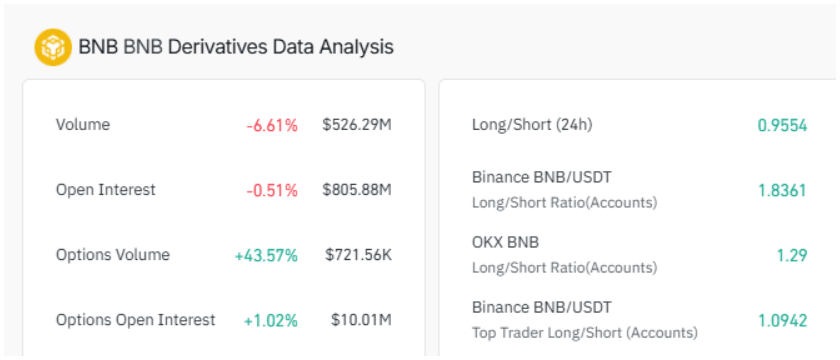Click the $805.88M open interest amount
This screenshot has width=840, height=360.
pos(357,190)
